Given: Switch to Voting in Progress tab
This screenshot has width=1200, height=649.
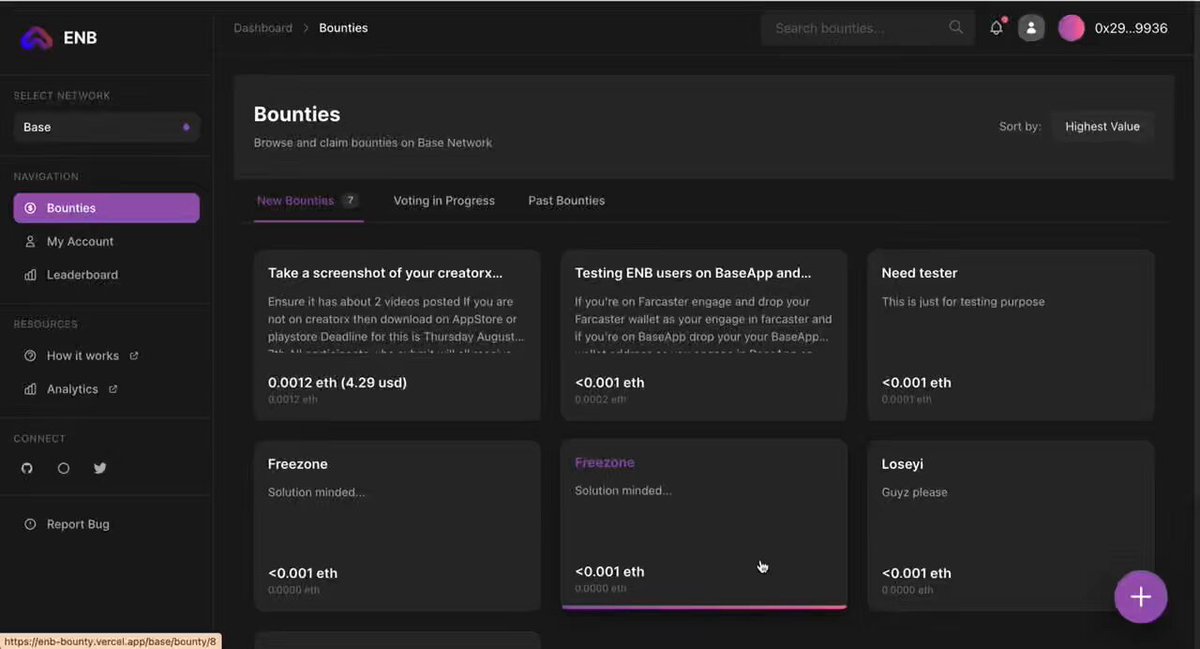Looking at the screenshot, I should [444, 201].
